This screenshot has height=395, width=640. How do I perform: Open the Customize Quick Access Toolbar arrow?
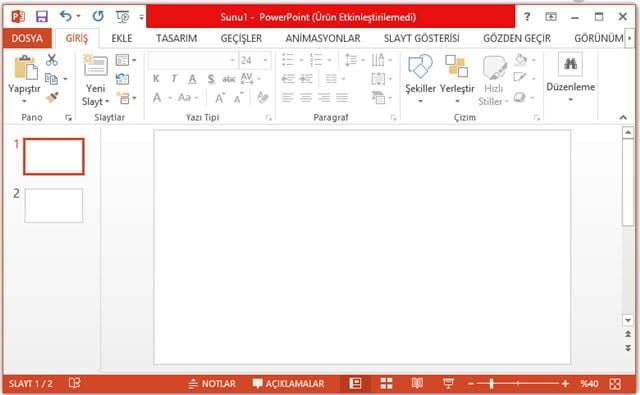coord(141,17)
